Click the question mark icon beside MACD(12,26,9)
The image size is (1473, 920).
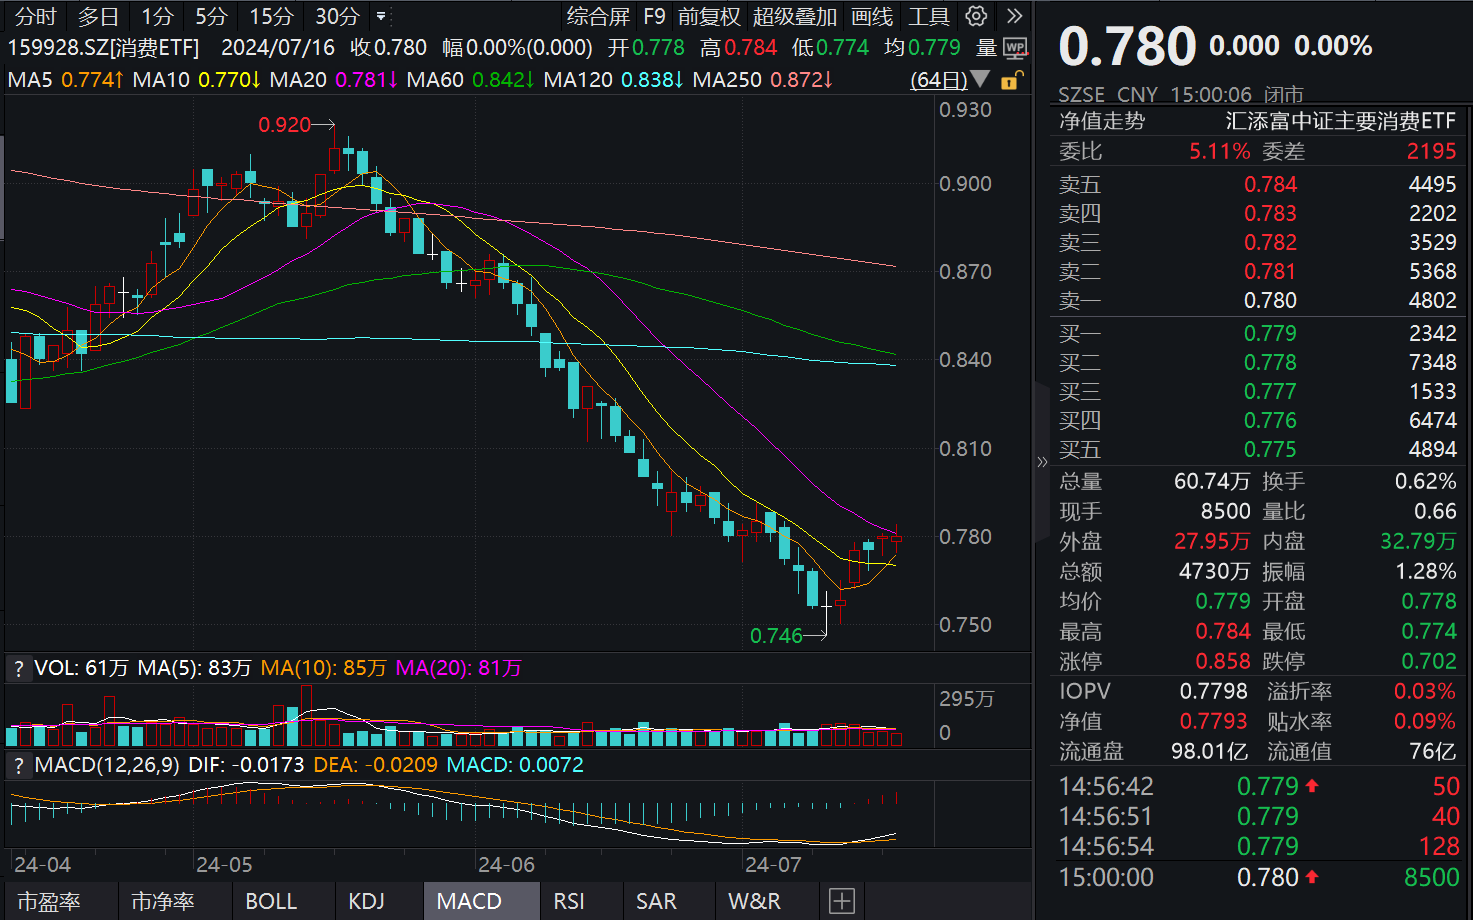[x=18, y=765]
